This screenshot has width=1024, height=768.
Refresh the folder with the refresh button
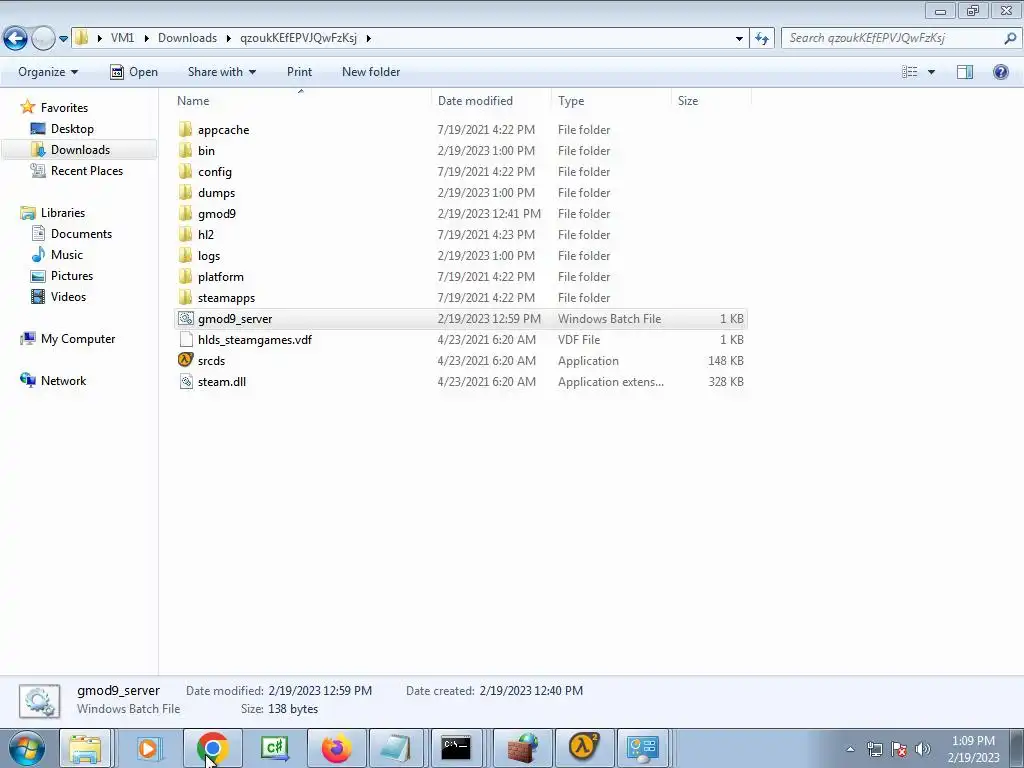pos(761,38)
